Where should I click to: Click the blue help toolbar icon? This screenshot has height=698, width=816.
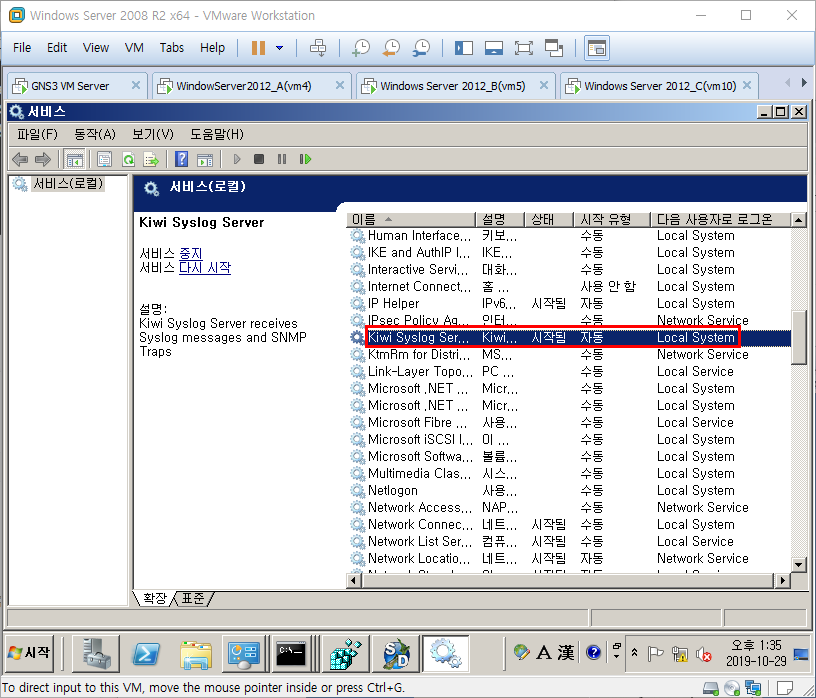coord(182,159)
